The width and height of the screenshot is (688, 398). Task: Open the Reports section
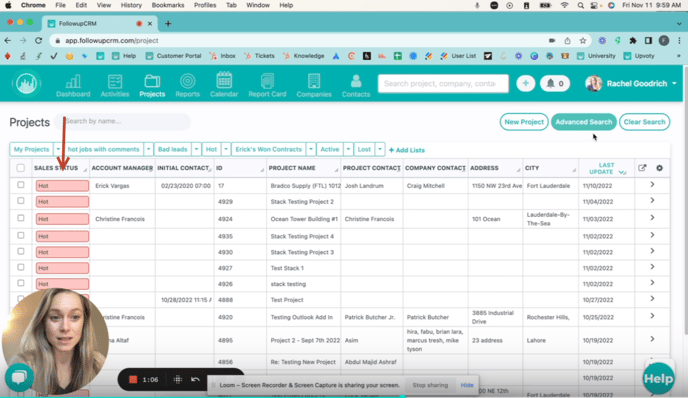(x=187, y=85)
